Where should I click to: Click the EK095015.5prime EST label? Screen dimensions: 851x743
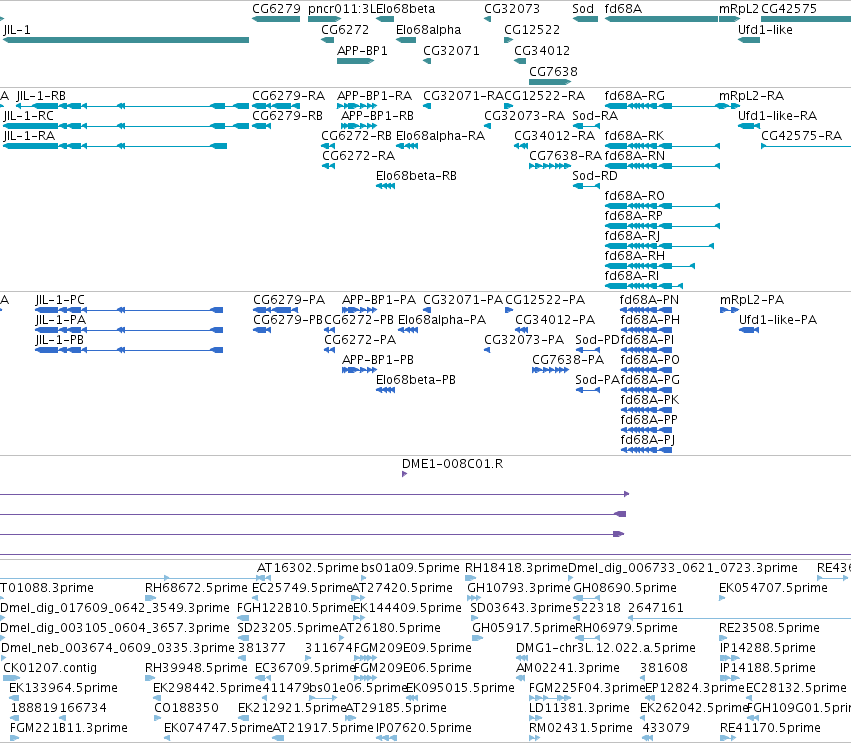pos(460,688)
